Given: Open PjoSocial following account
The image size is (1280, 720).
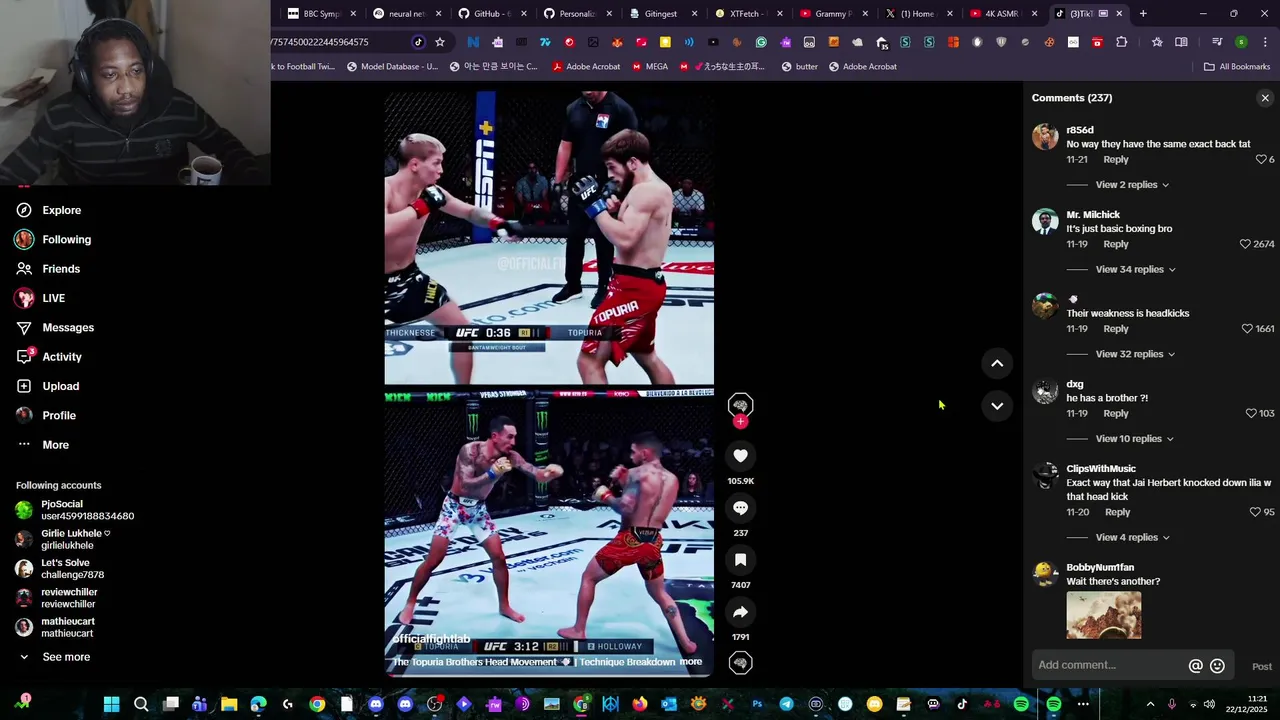Looking at the screenshot, I should pos(75,510).
